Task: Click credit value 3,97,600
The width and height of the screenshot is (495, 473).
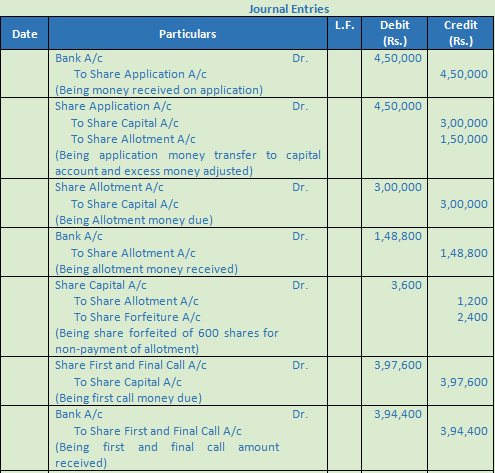Action: point(464,382)
